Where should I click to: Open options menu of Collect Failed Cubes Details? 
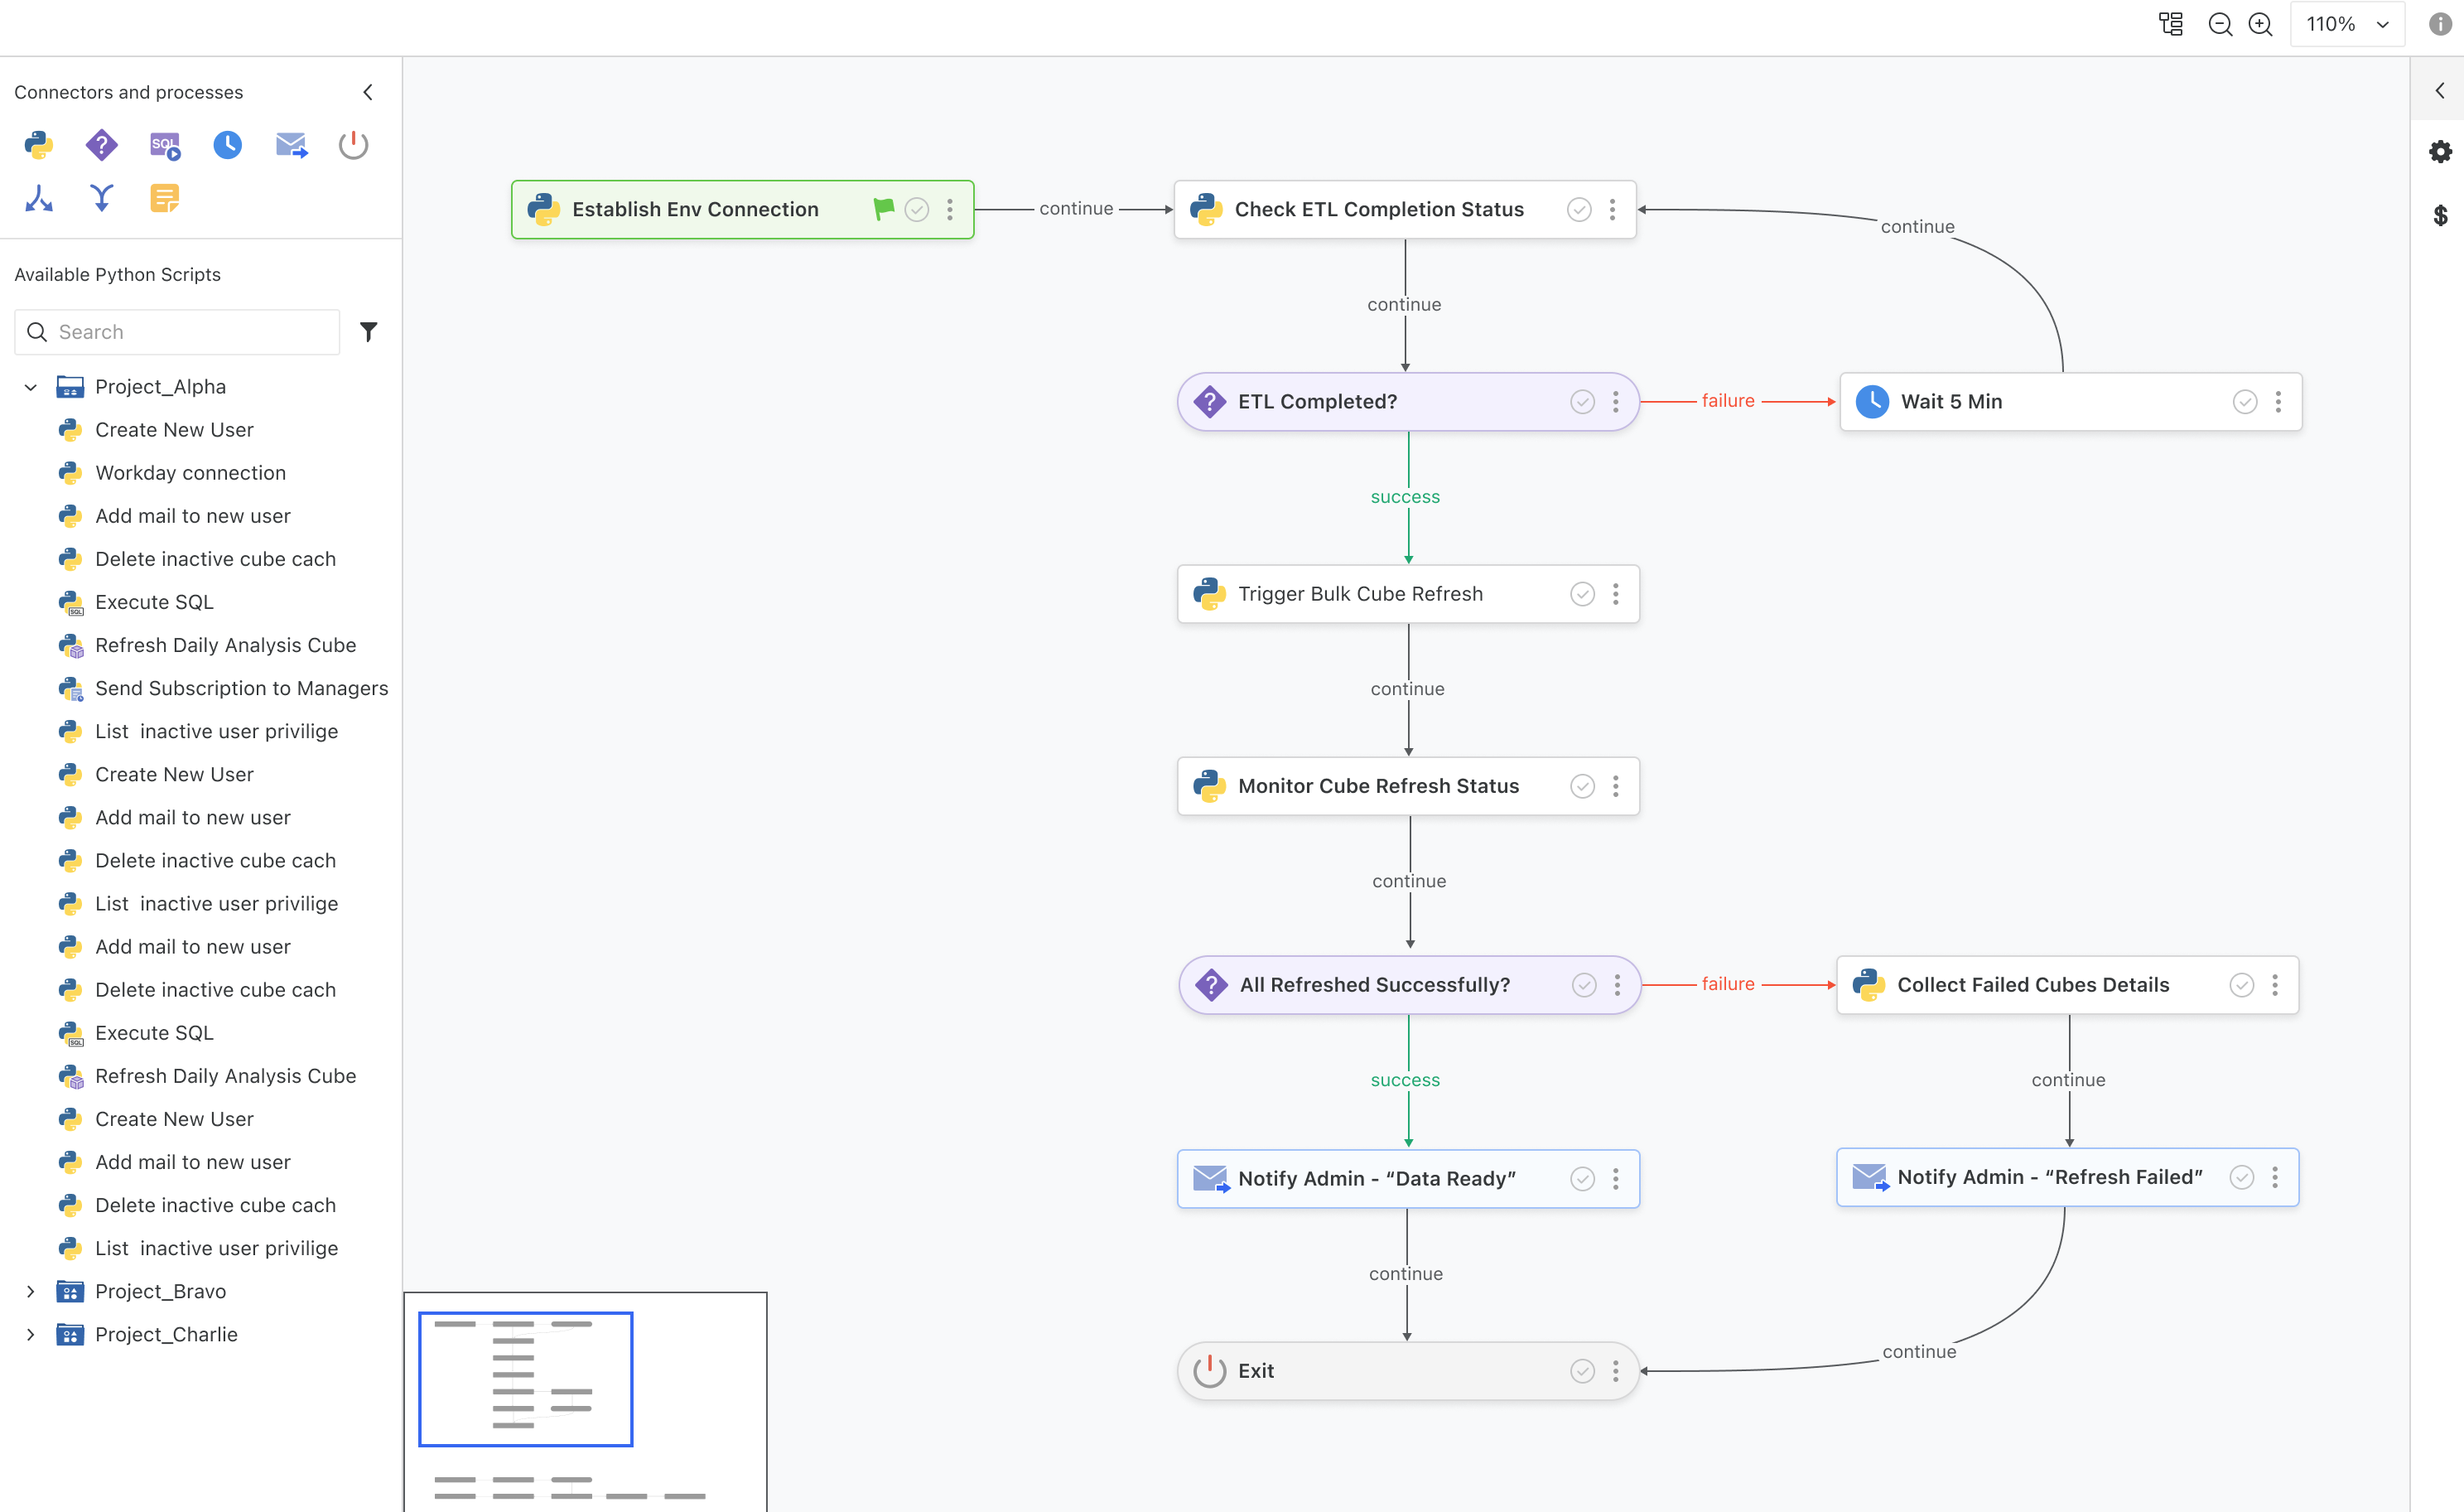click(x=2275, y=985)
